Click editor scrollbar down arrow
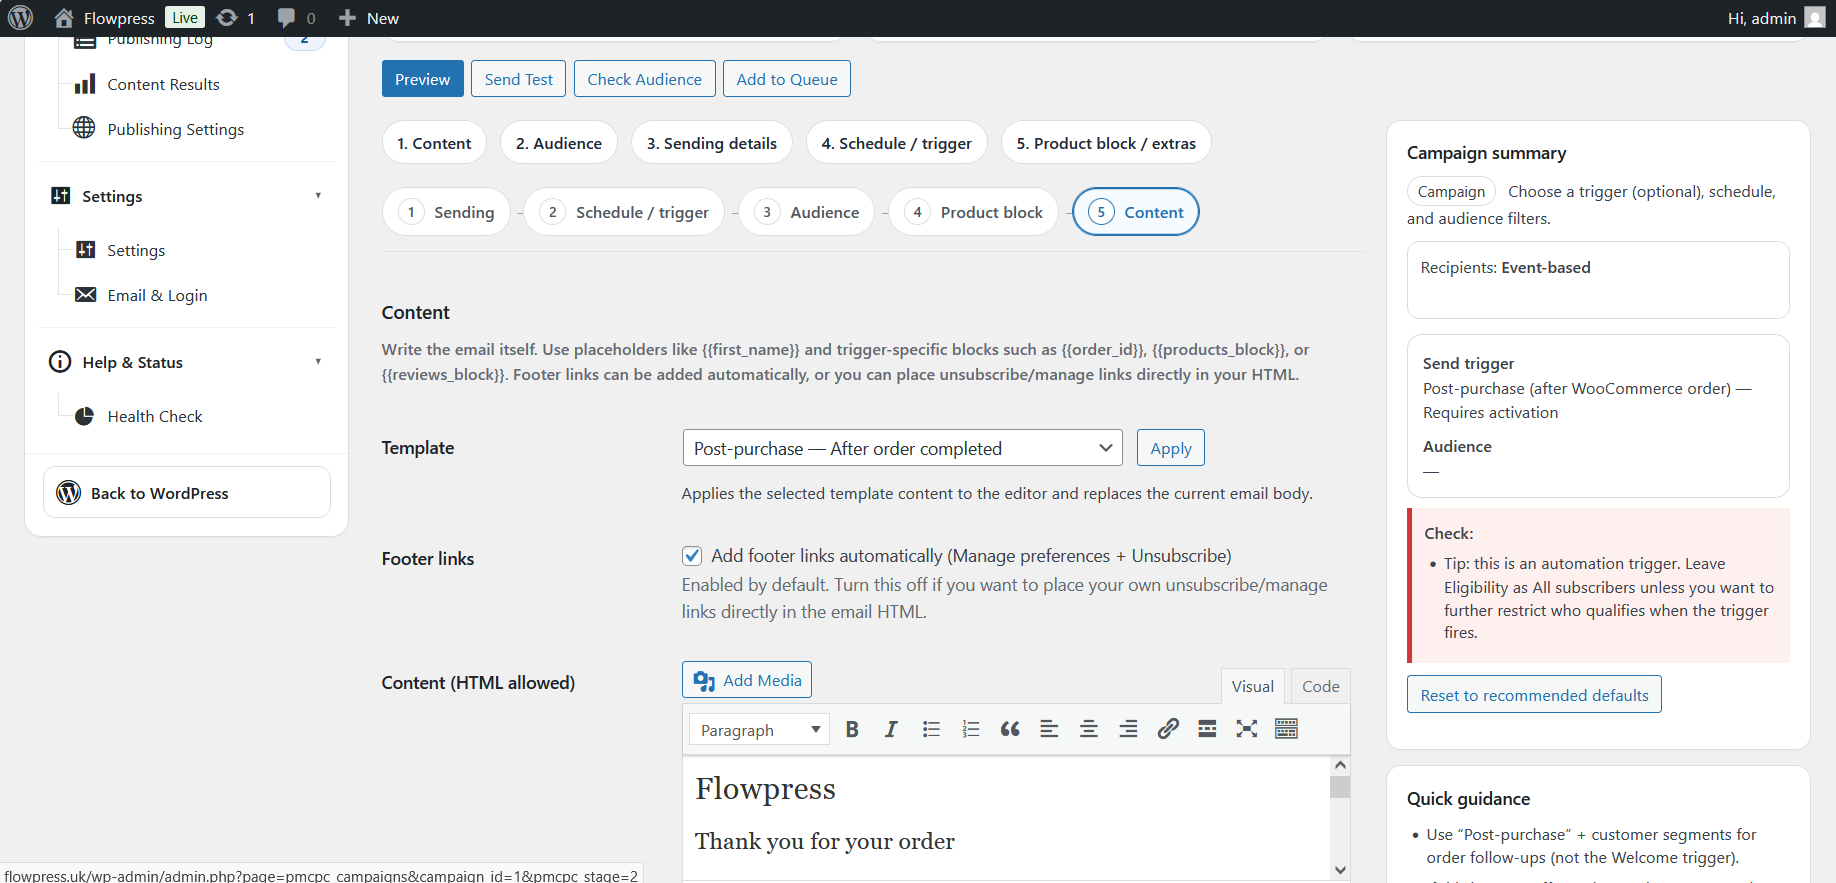This screenshot has height=883, width=1836. pos(1340,870)
